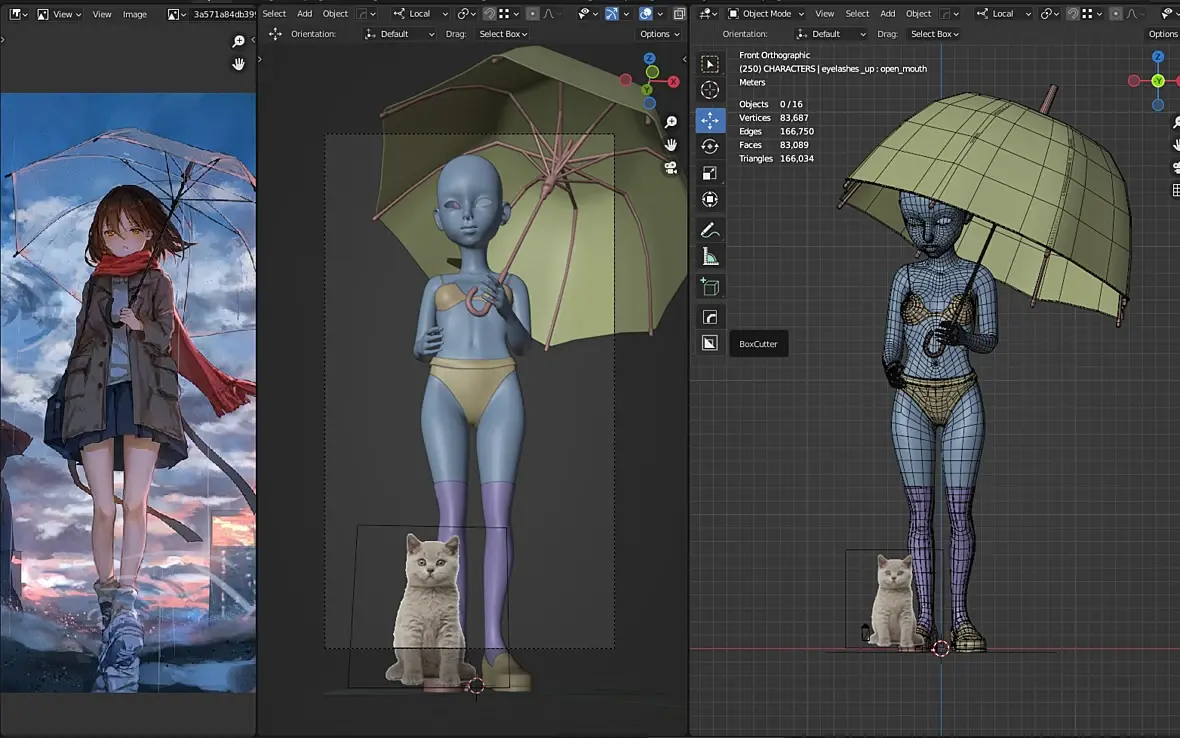Pick the Annotate pencil tool
The width and height of the screenshot is (1180, 738).
pyautogui.click(x=710, y=230)
